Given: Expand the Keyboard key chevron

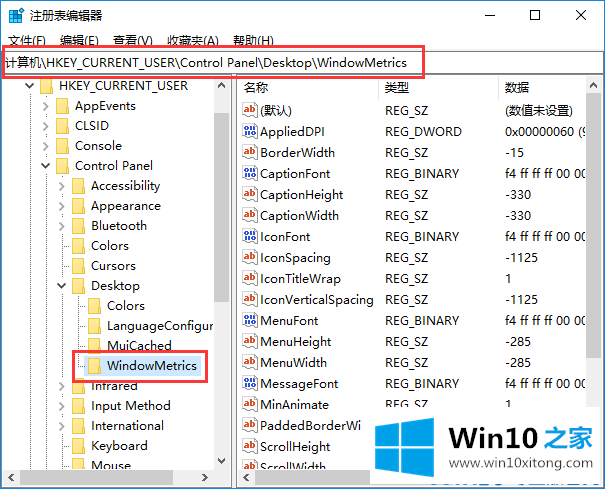Looking at the screenshot, I should 62,446.
